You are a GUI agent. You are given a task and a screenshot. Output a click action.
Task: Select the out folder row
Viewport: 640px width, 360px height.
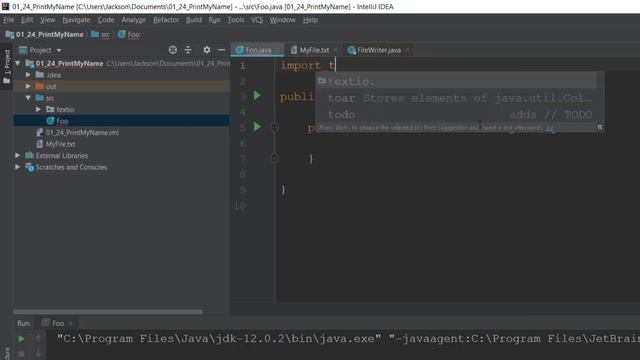[x=122, y=86]
